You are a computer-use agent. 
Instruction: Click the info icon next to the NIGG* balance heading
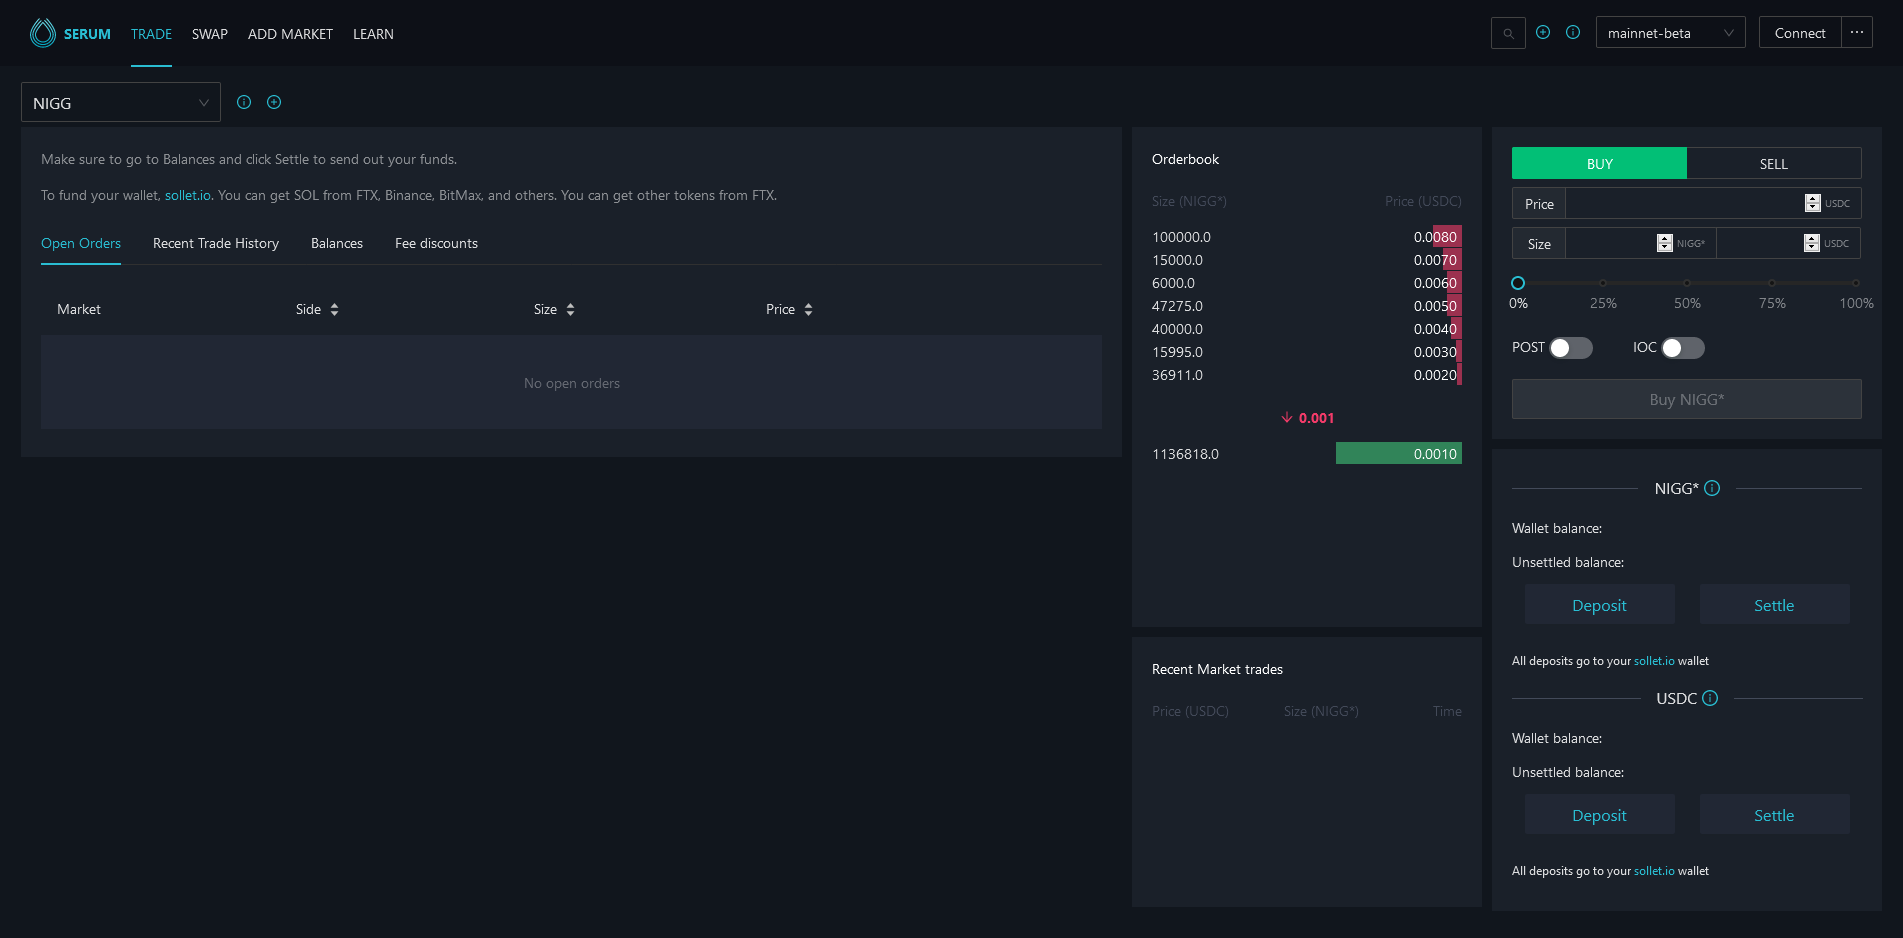(1712, 488)
